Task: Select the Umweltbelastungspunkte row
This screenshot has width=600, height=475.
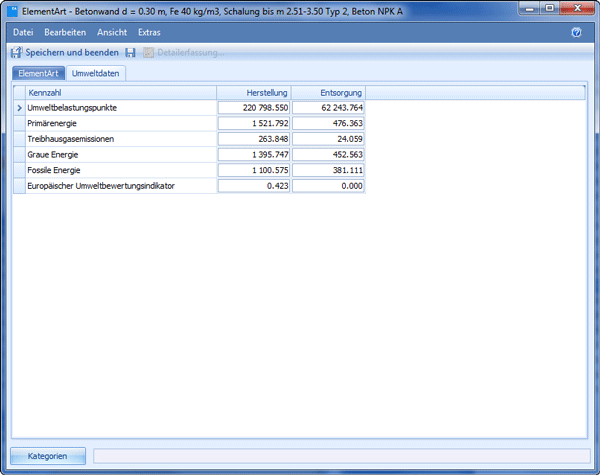Action: (x=189, y=108)
